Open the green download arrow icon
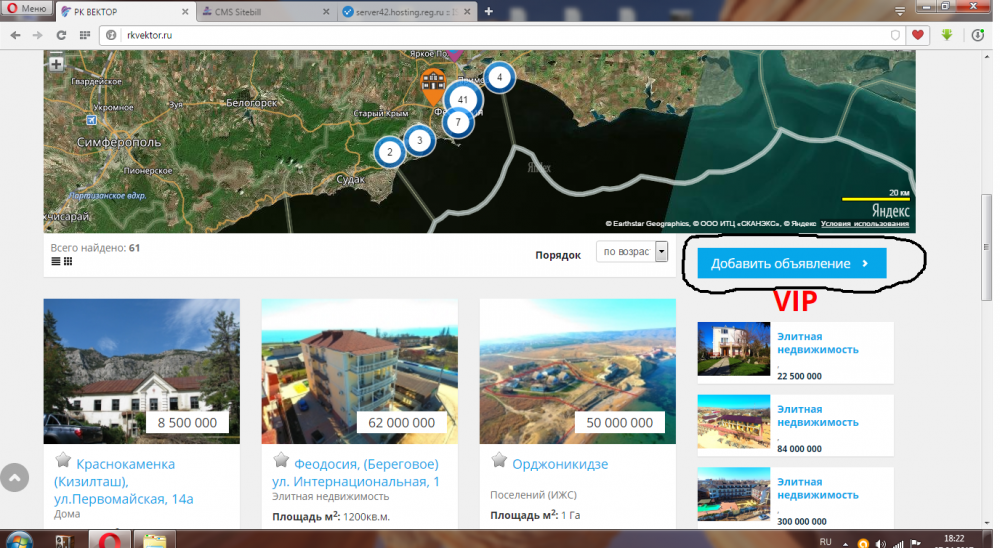 coord(947,35)
